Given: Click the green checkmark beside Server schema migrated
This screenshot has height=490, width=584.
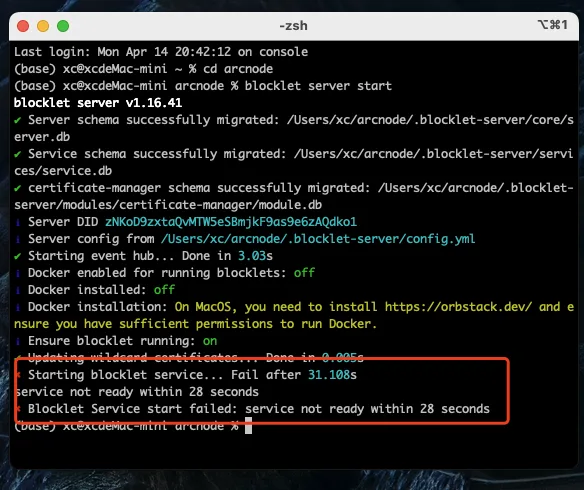Looking at the screenshot, I should tap(18, 120).
